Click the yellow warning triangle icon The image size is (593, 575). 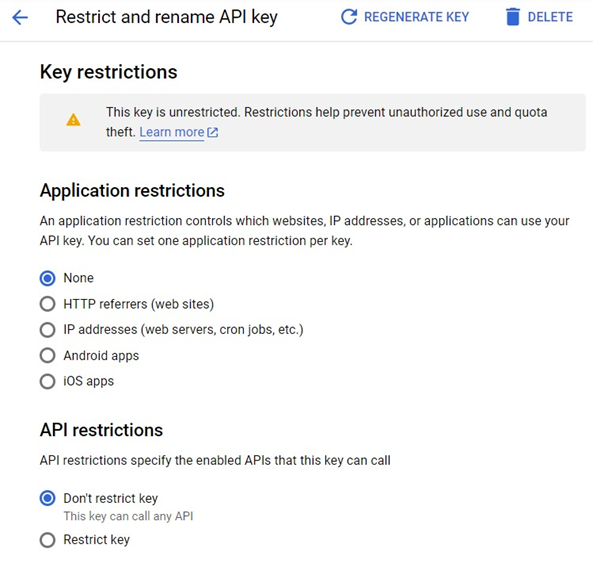pyautogui.click(x=73, y=120)
